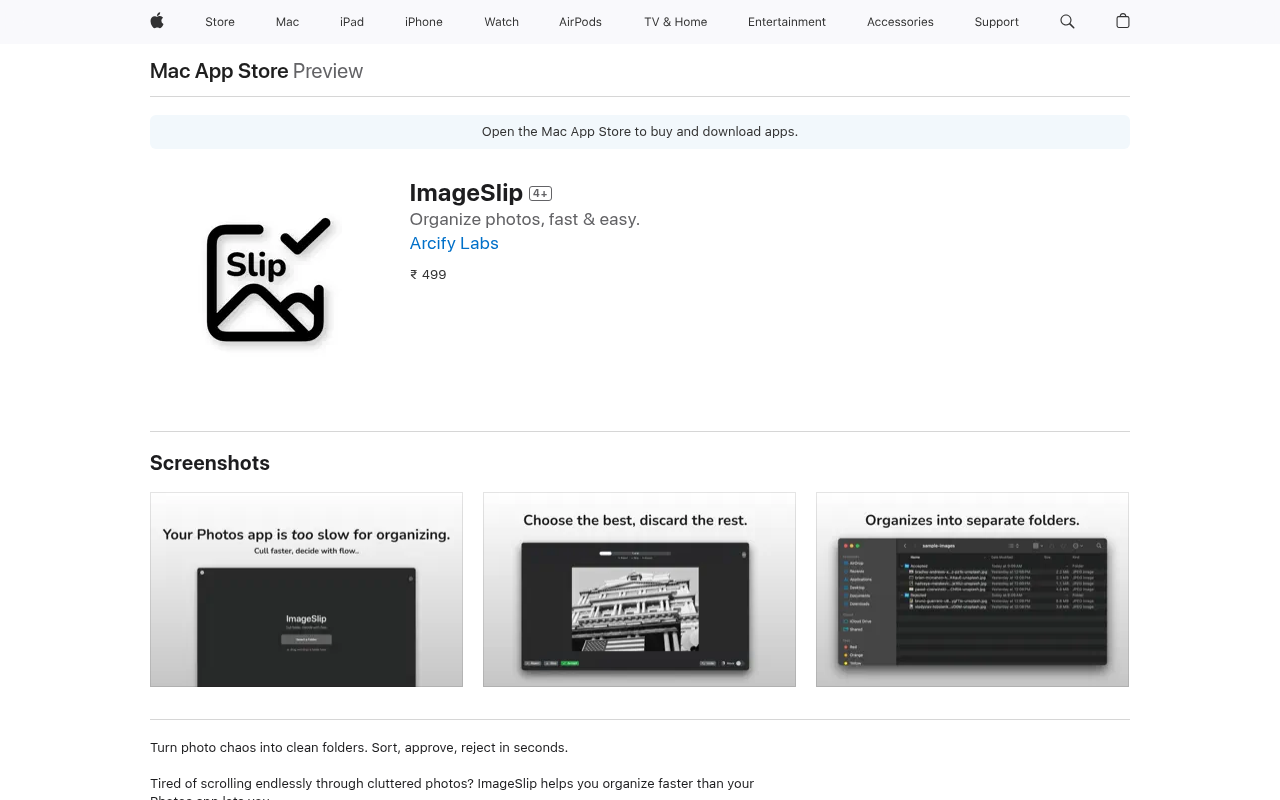Open the iPhone section in navigation
The image size is (1280, 800).
pos(423,22)
